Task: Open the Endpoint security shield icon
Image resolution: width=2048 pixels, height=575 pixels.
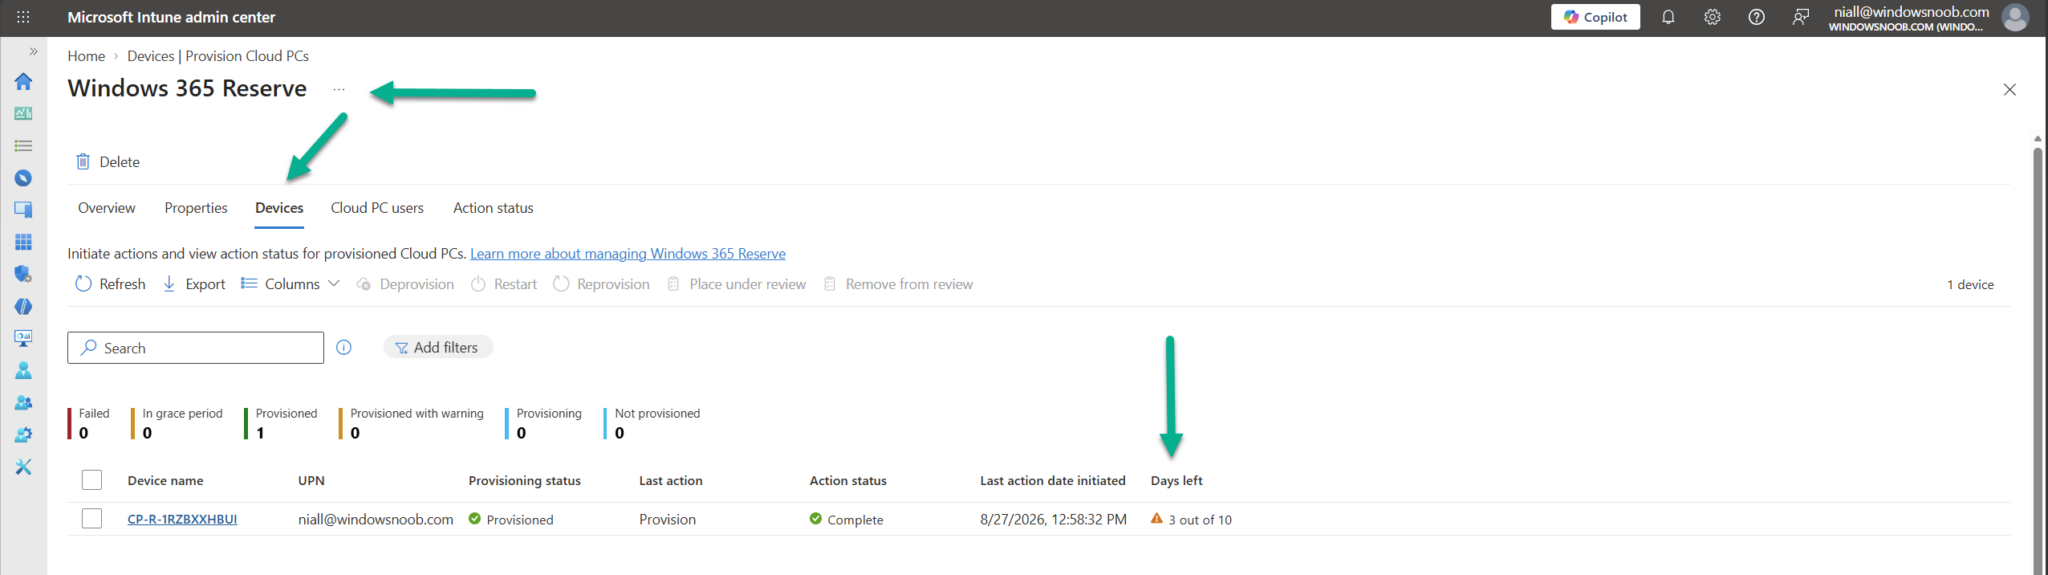Action: coord(23,274)
